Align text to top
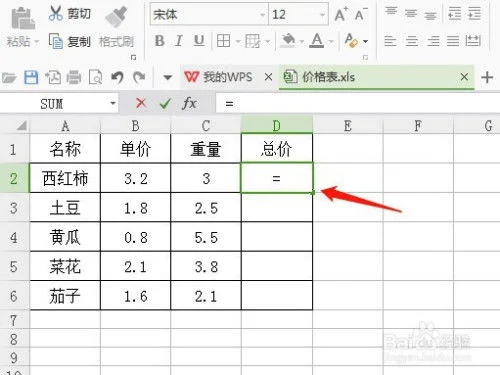500x375 pixels. coord(391,11)
